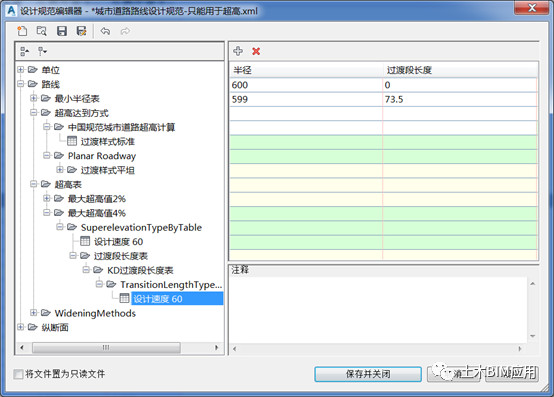Select 最大超高值2% tree item
The height and width of the screenshot is (397, 554).
click(97, 198)
